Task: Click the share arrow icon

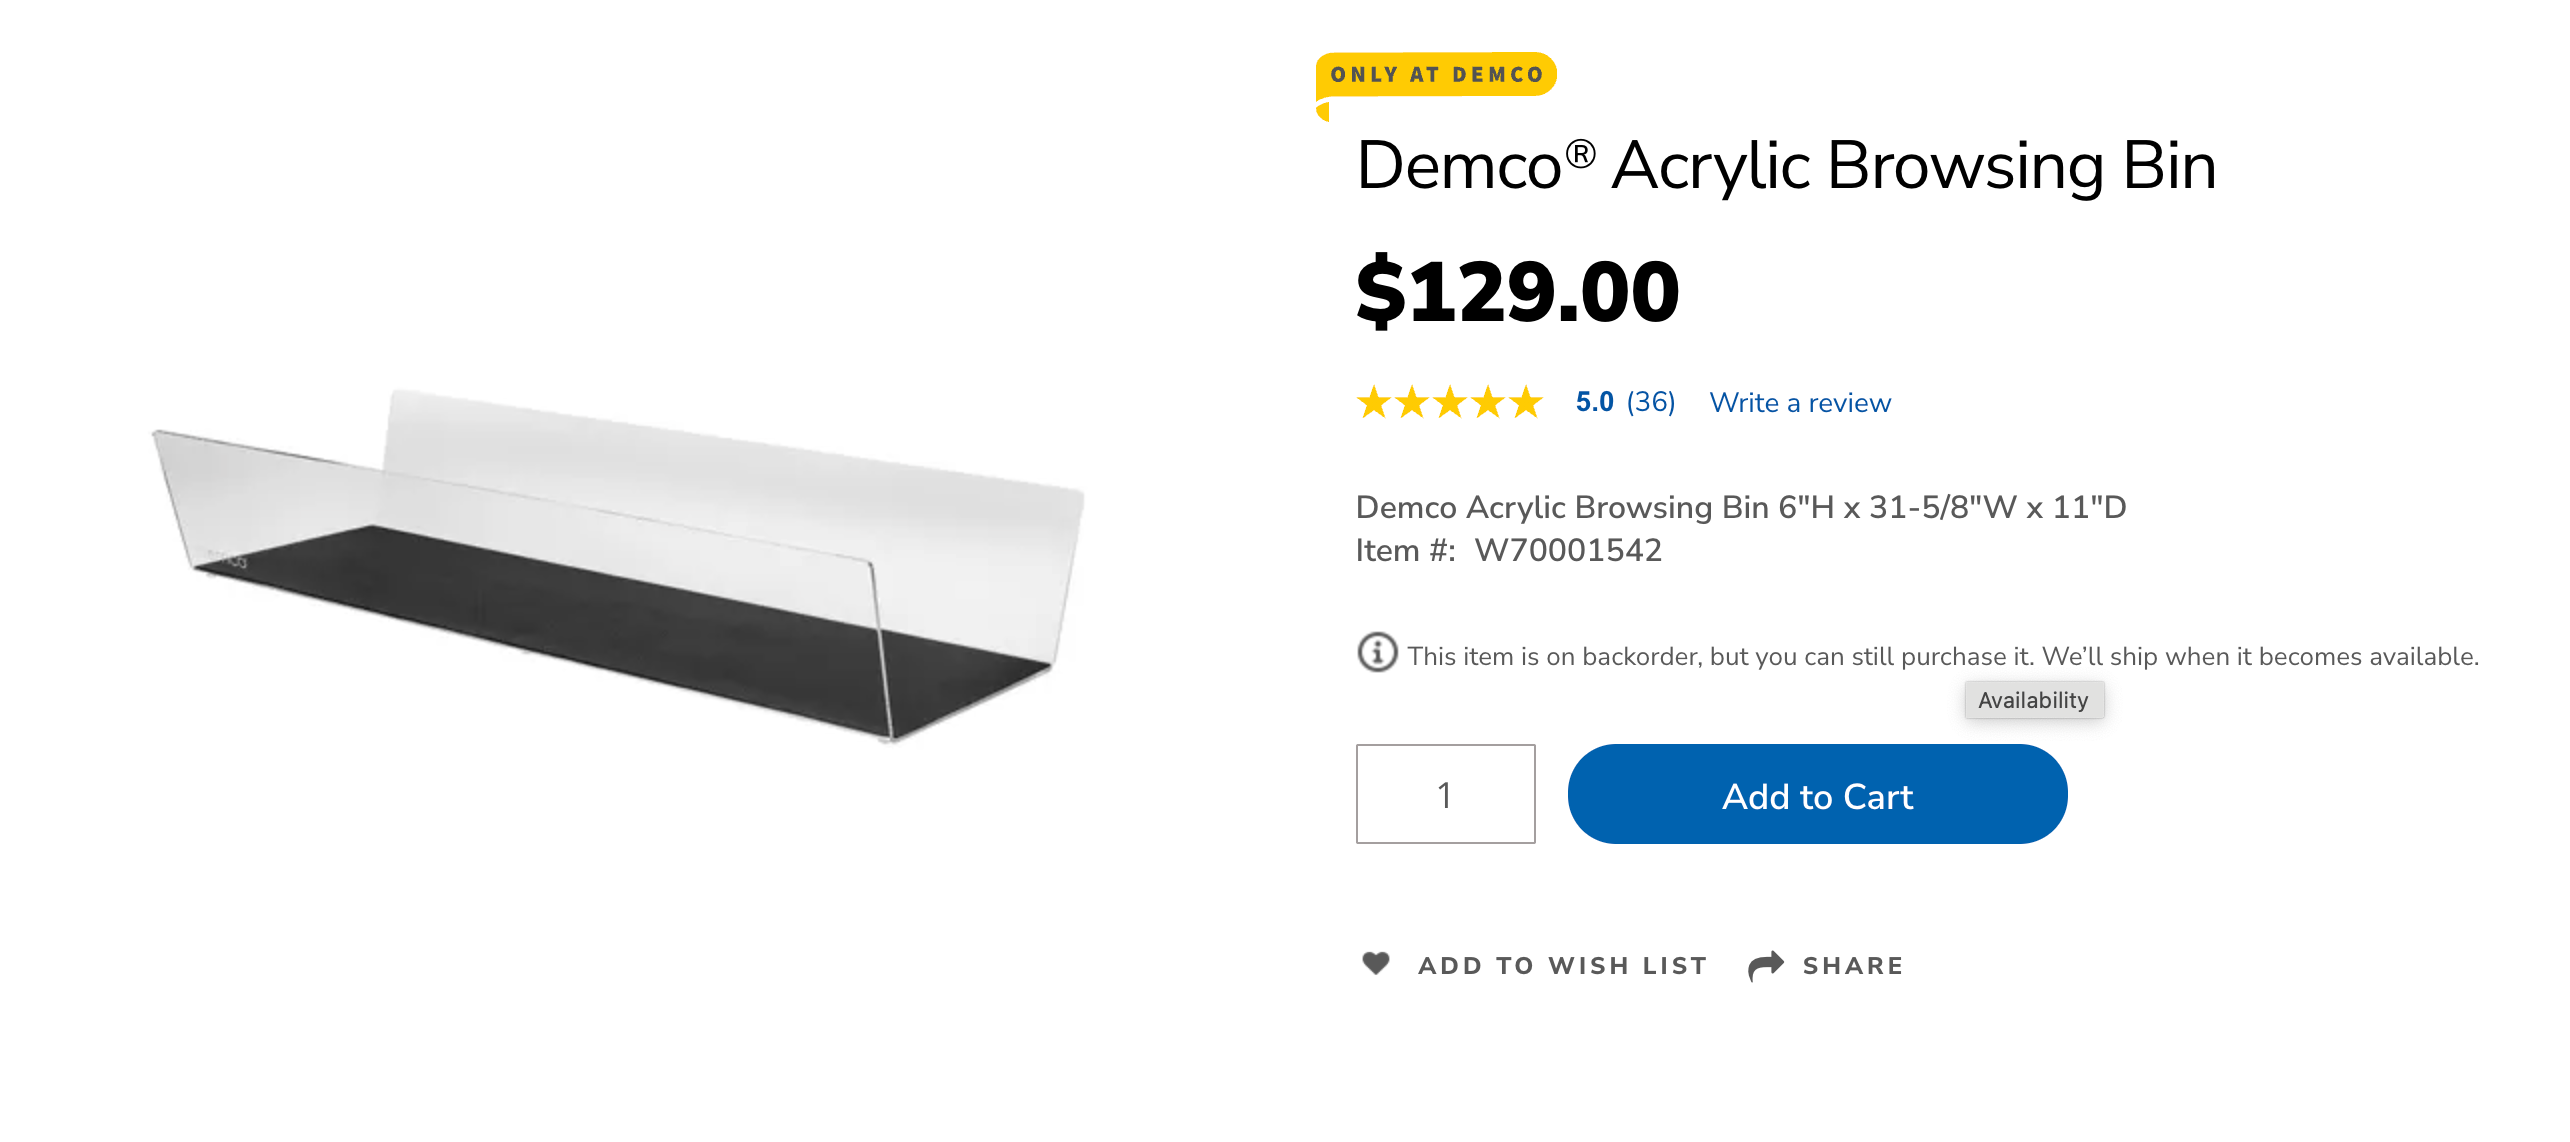Action: click(x=1766, y=965)
